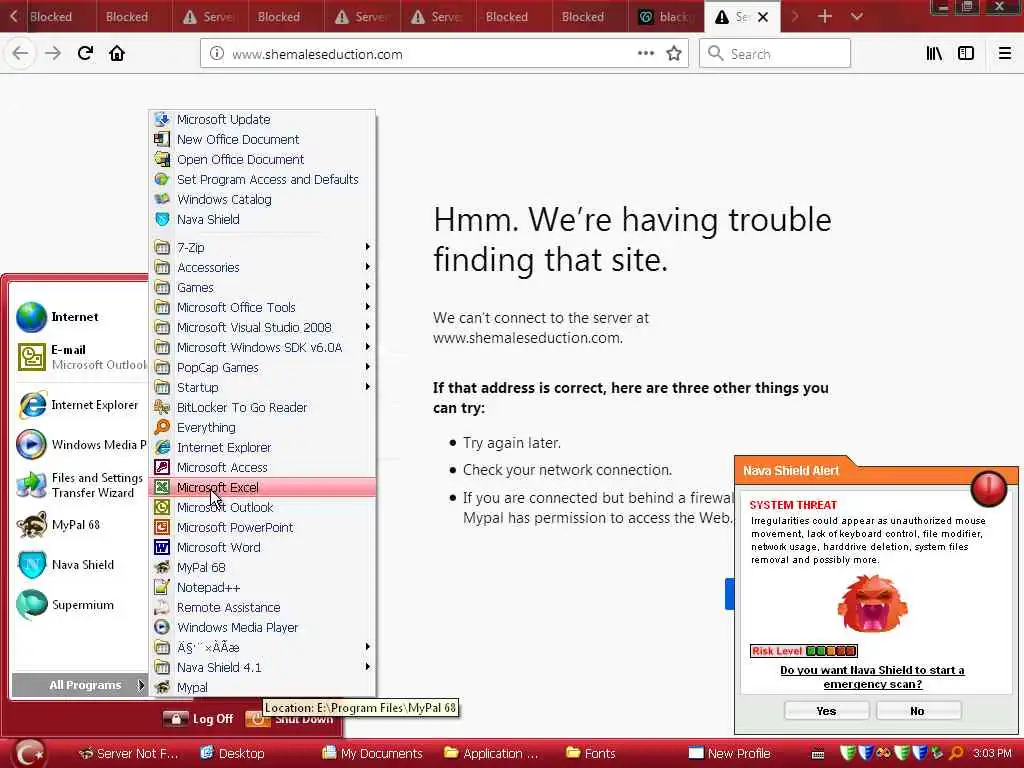Open Microsoft Outlook in programs menu
Screen dimensions: 1024x768
[x=263, y=507]
